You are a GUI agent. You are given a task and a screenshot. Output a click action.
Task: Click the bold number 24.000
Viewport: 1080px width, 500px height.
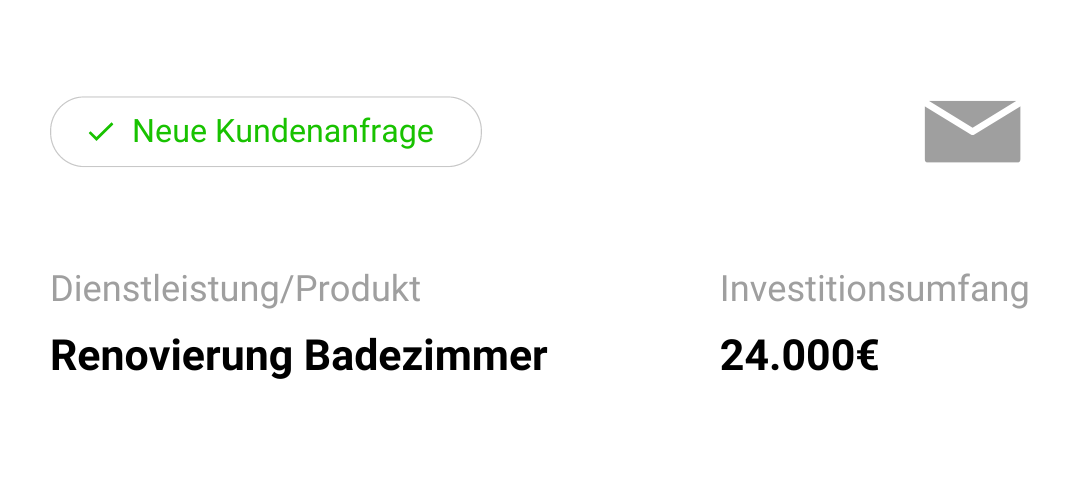click(788, 356)
